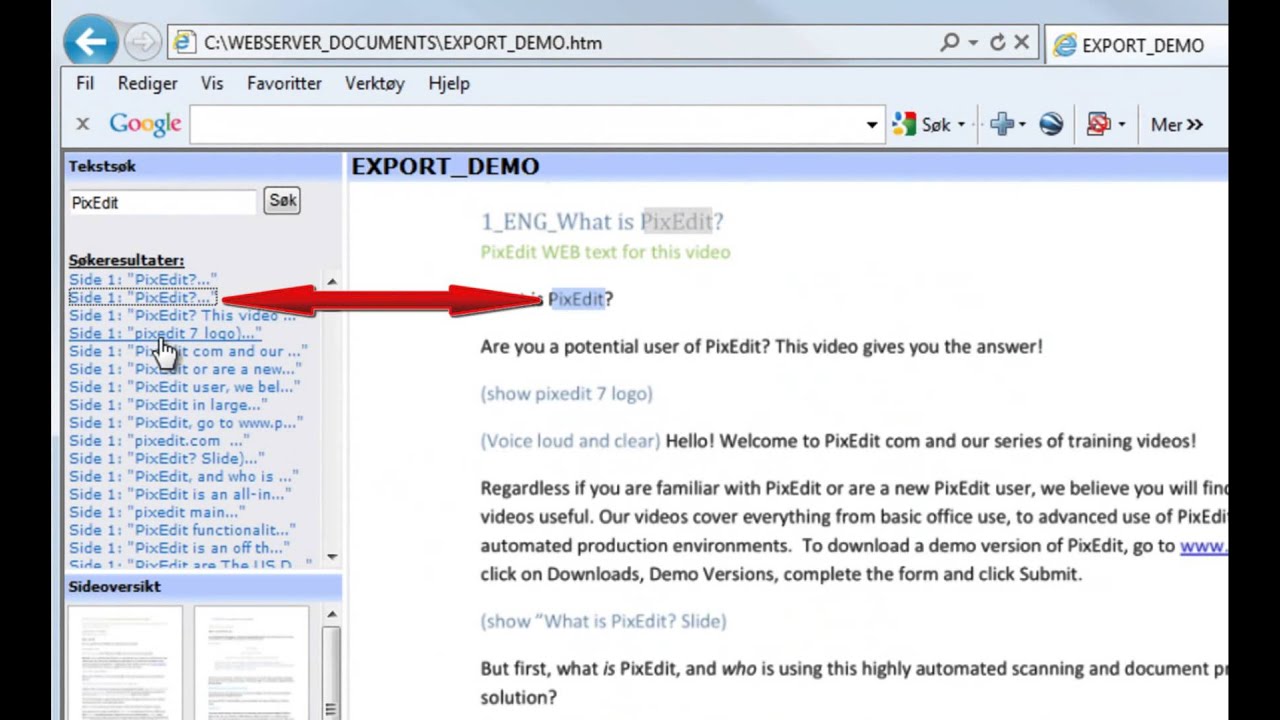Open result "pixedit.com ..."
The height and width of the screenshot is (720, 1280).
160,441
